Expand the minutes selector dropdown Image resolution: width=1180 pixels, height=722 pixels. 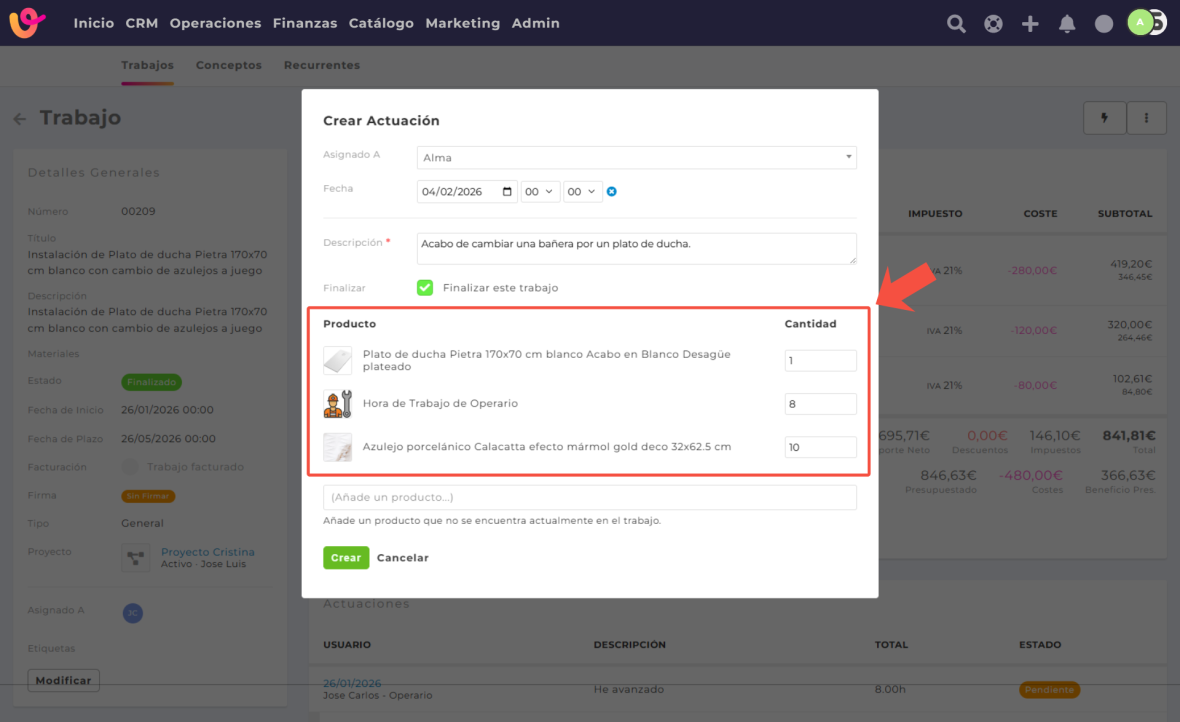582,191
